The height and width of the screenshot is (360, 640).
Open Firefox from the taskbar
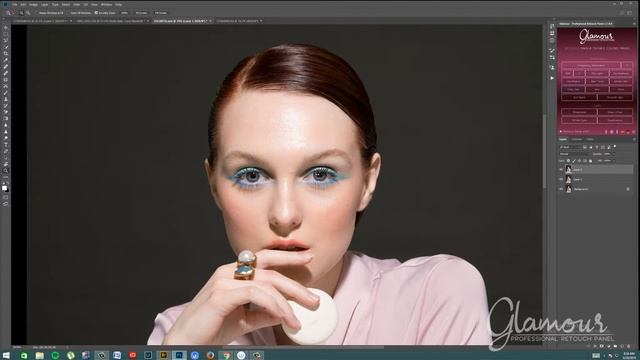coord(210,356)
